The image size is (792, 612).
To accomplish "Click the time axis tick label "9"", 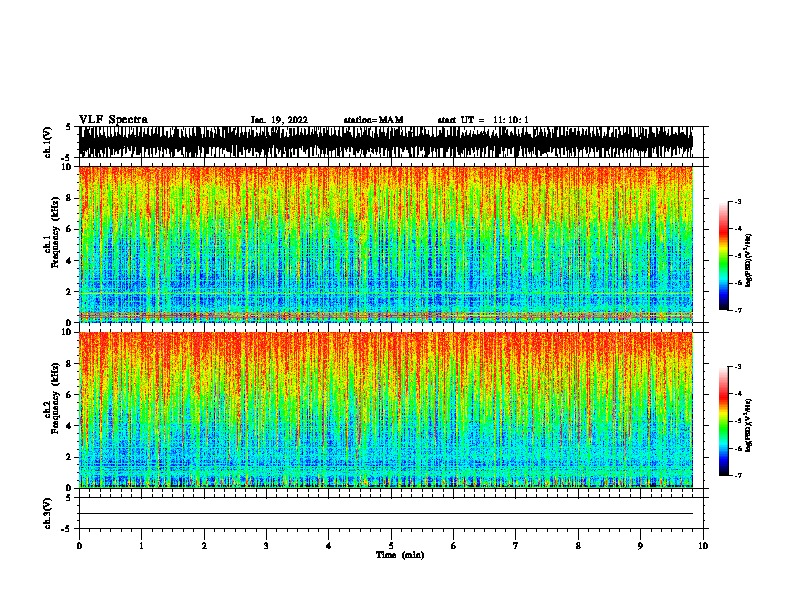I will [640, 546].
